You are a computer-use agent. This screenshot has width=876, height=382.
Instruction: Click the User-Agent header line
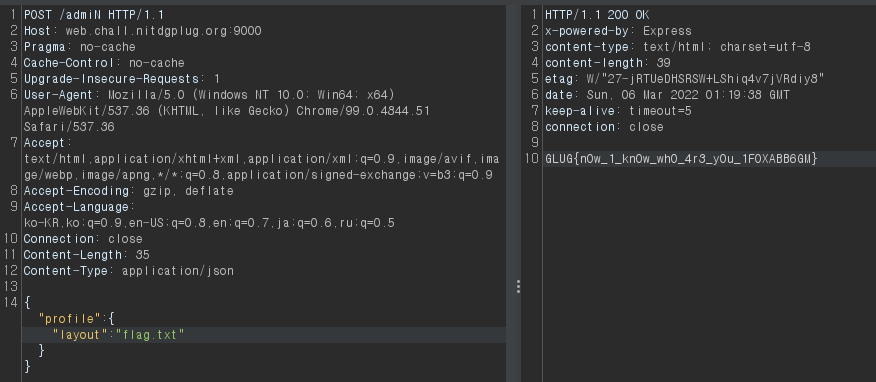click(x=210, y=94)
